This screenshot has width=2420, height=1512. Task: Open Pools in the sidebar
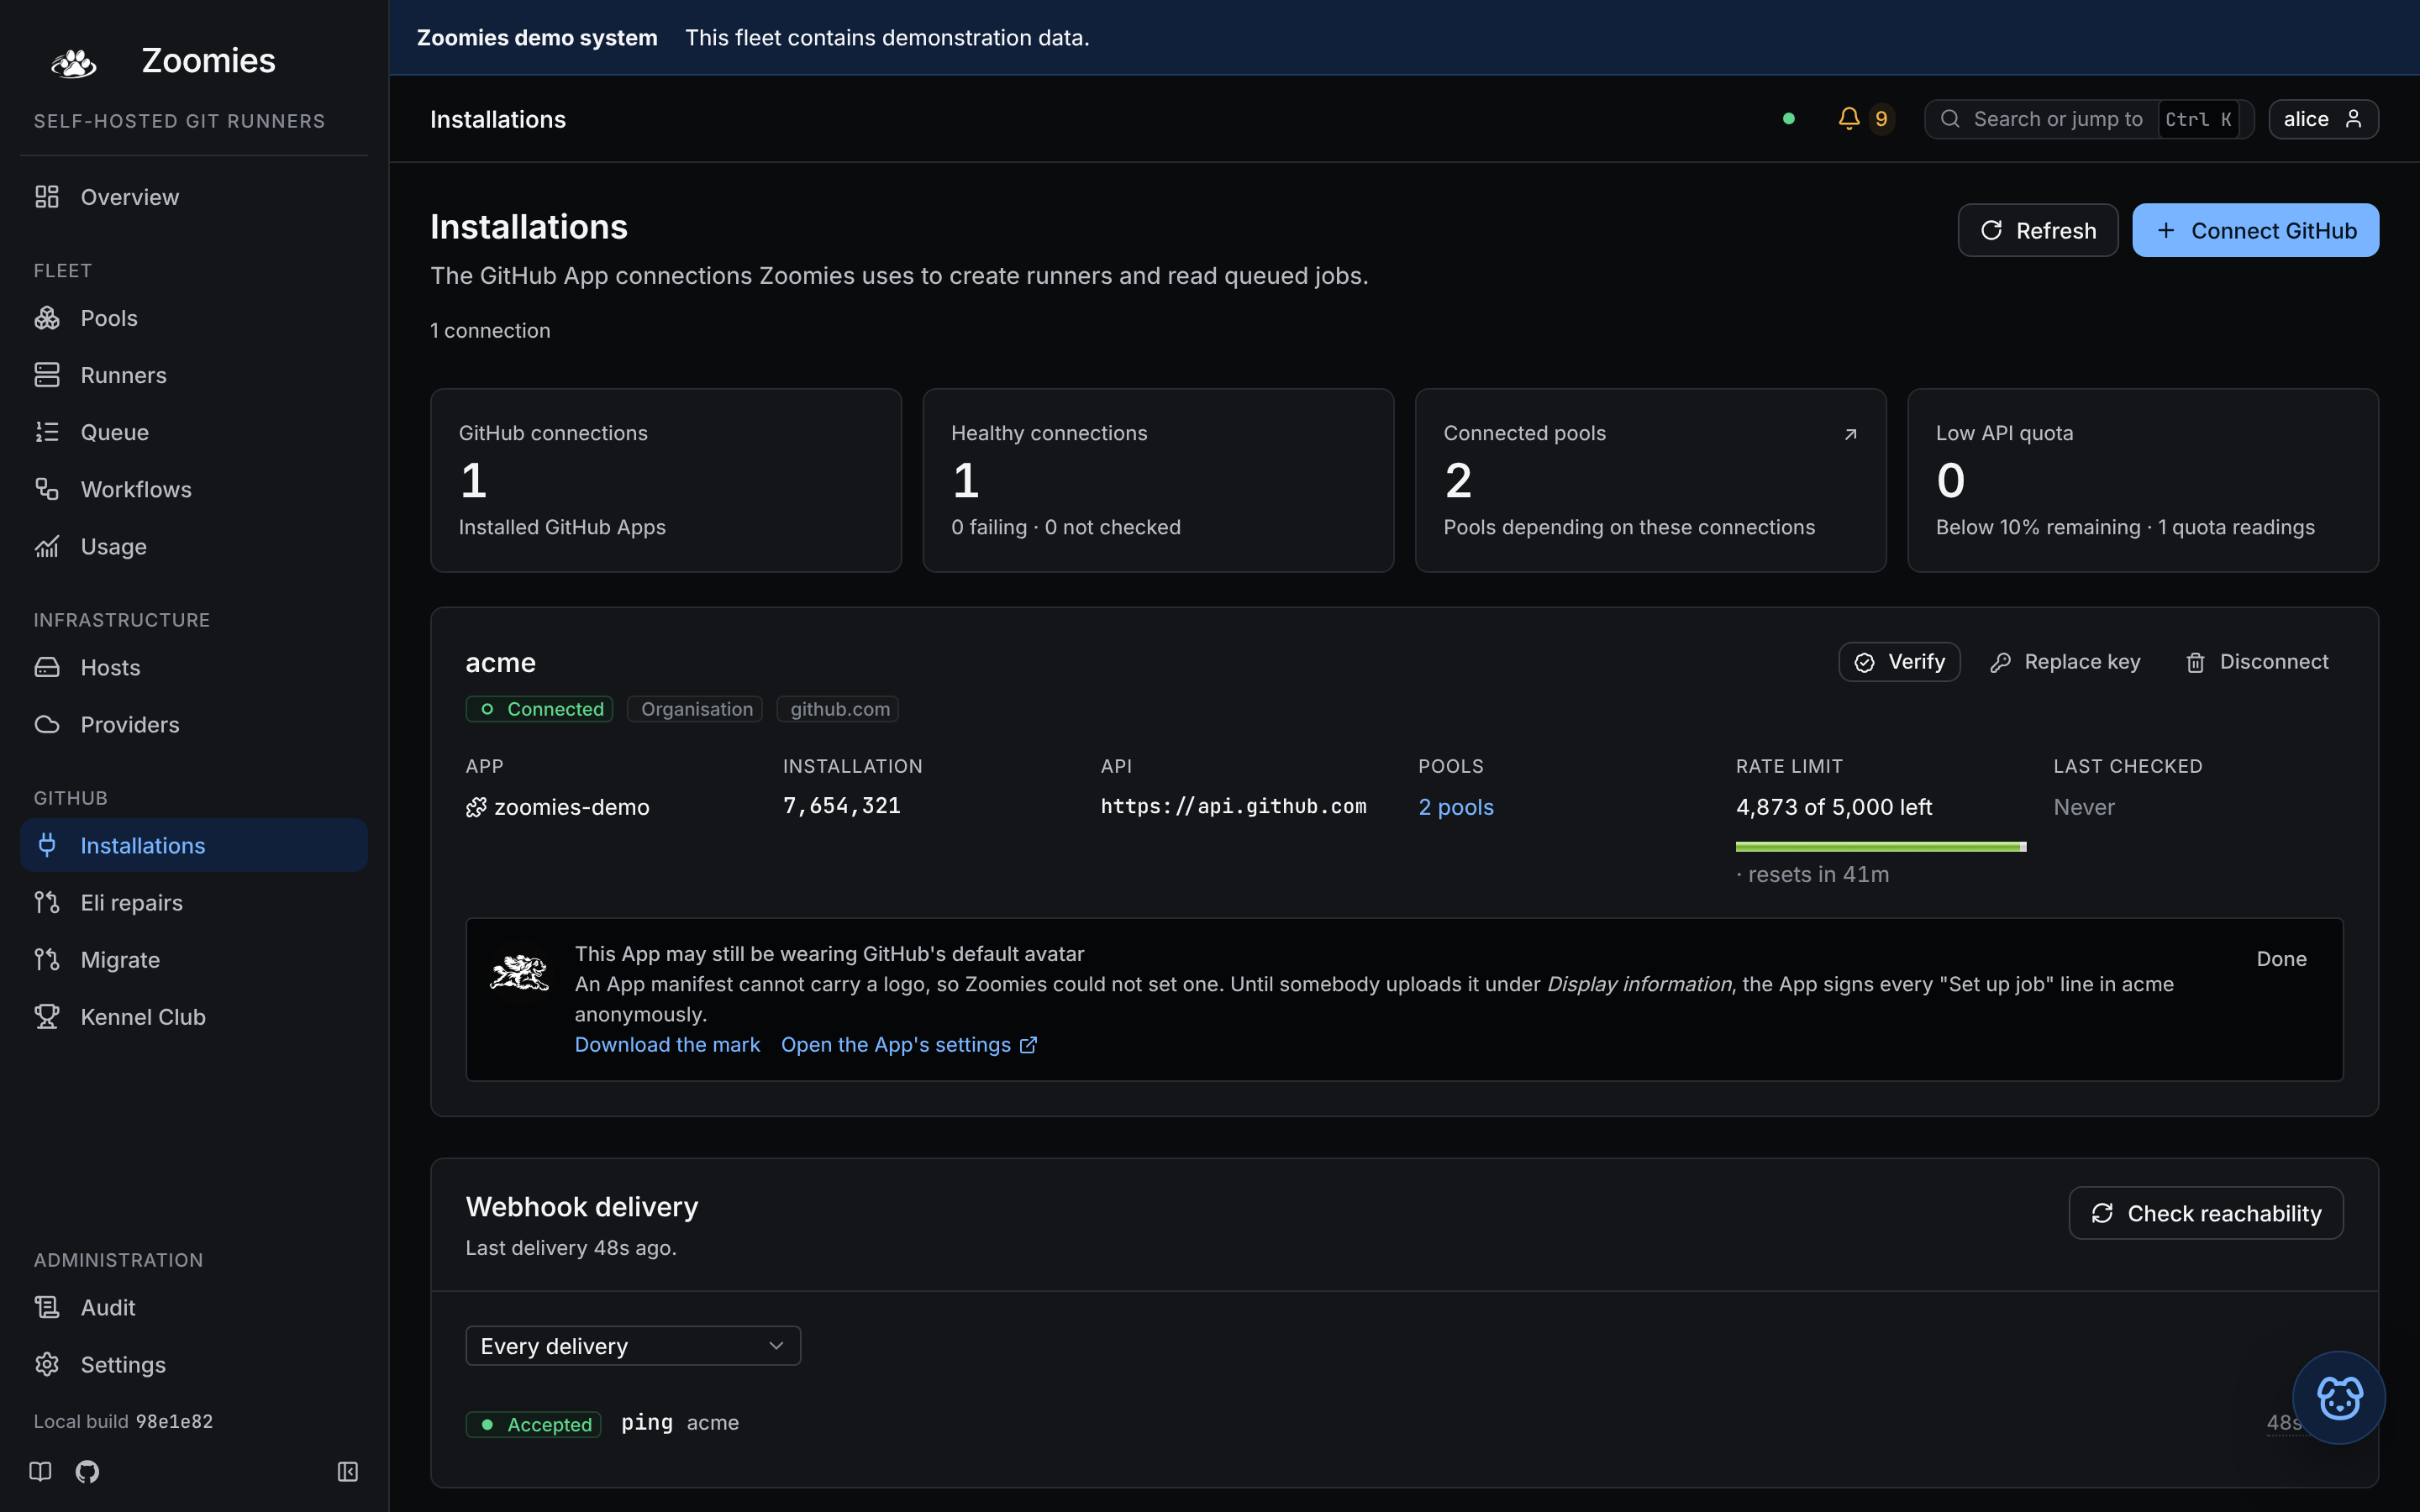point(194,318)
